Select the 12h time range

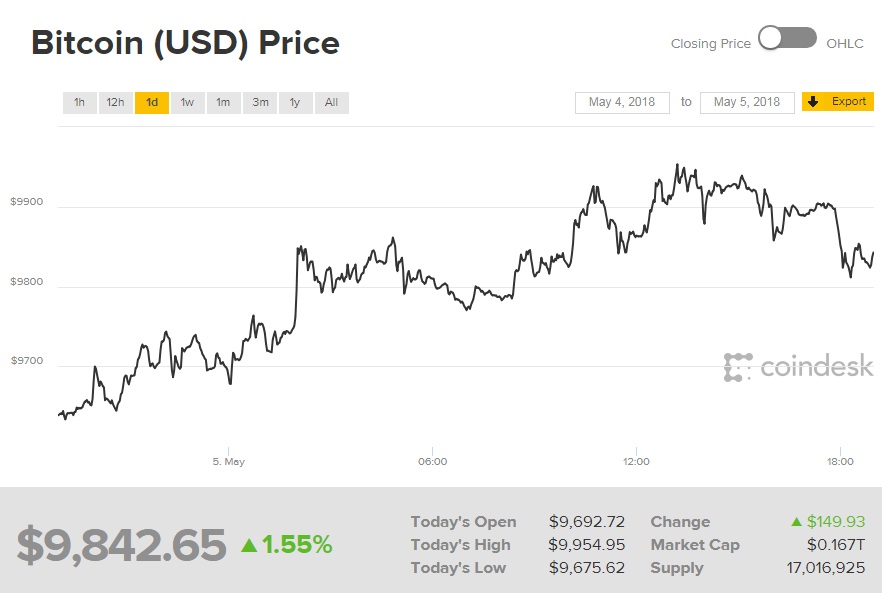pyautogui.click(x=115, y=102)
